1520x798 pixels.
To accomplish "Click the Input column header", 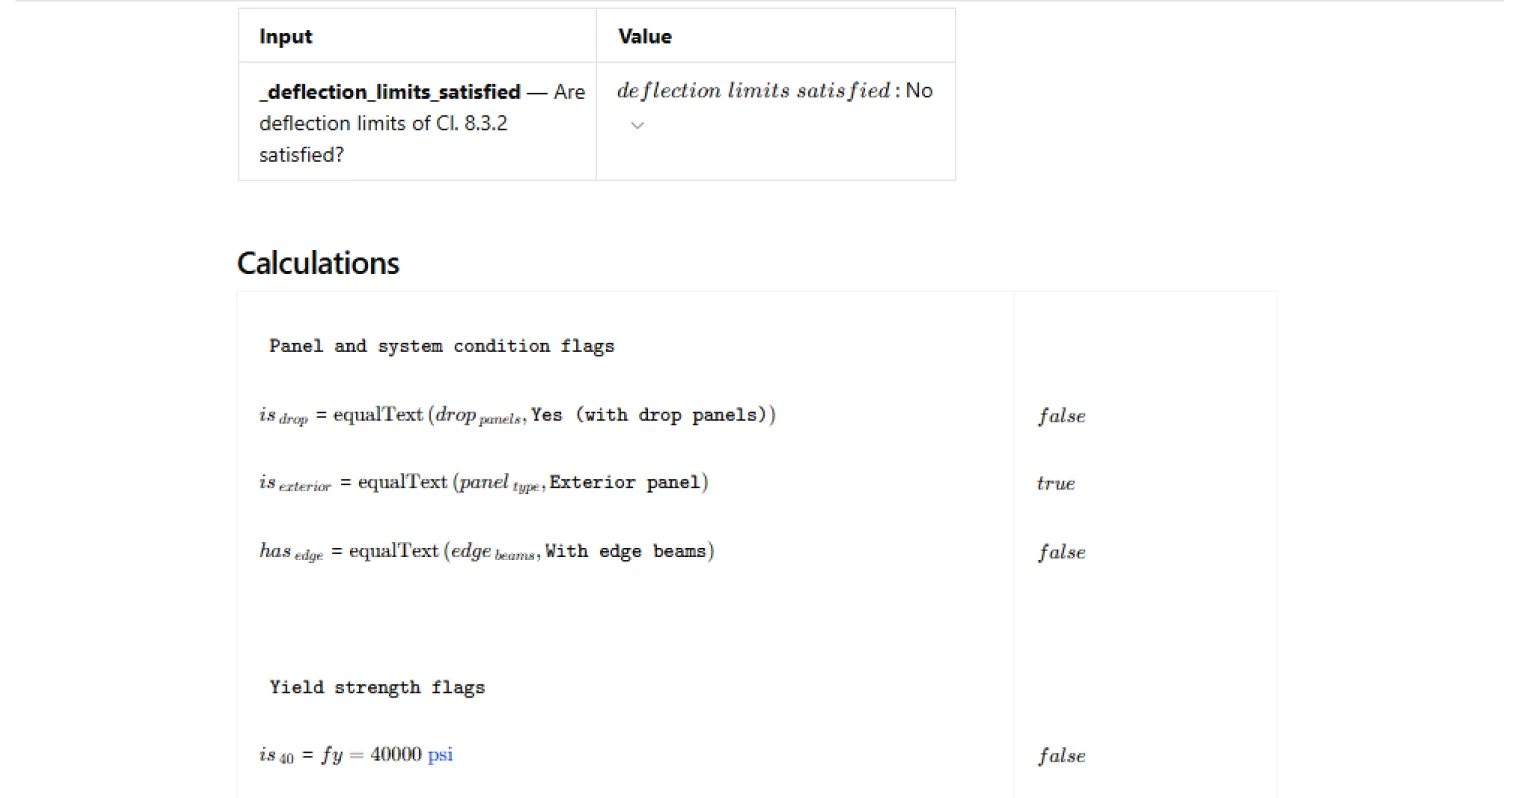I will tap(286, 37).
